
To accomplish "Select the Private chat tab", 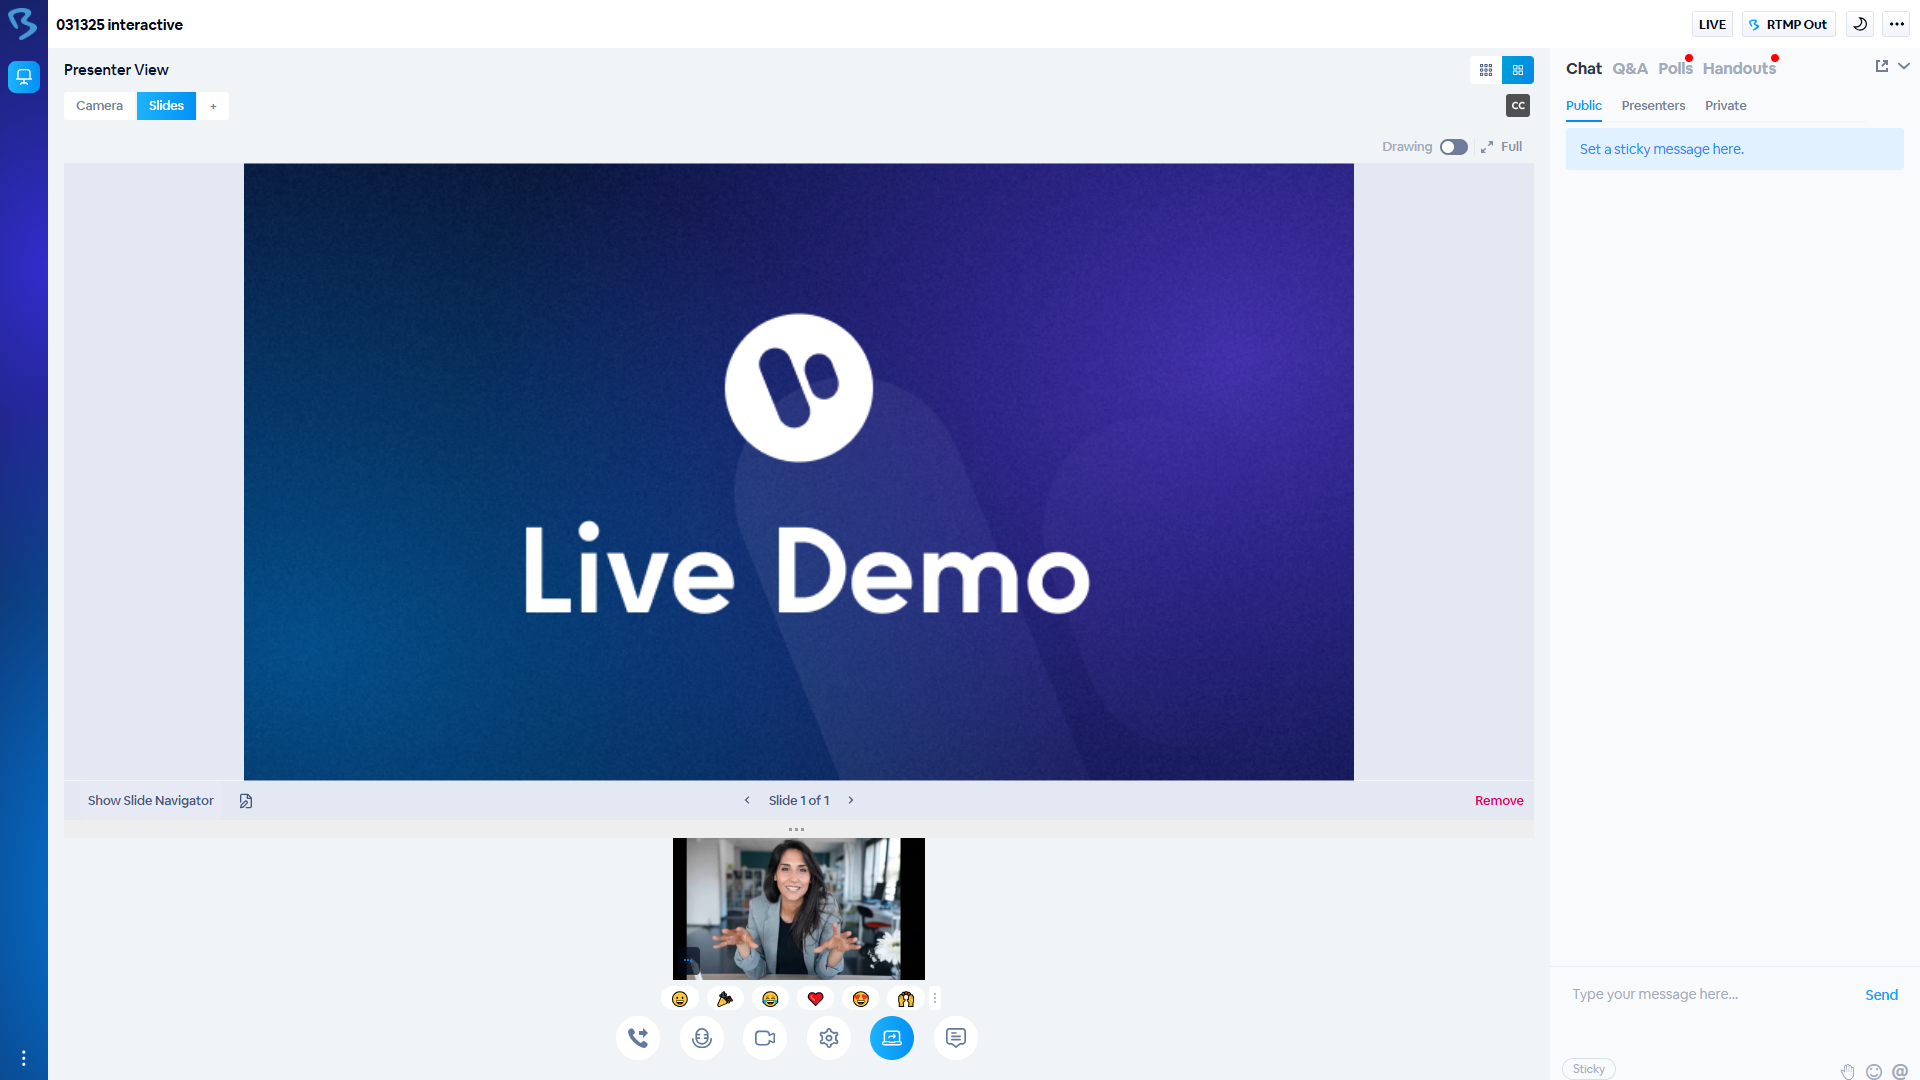I will (x=1726, y=106).
